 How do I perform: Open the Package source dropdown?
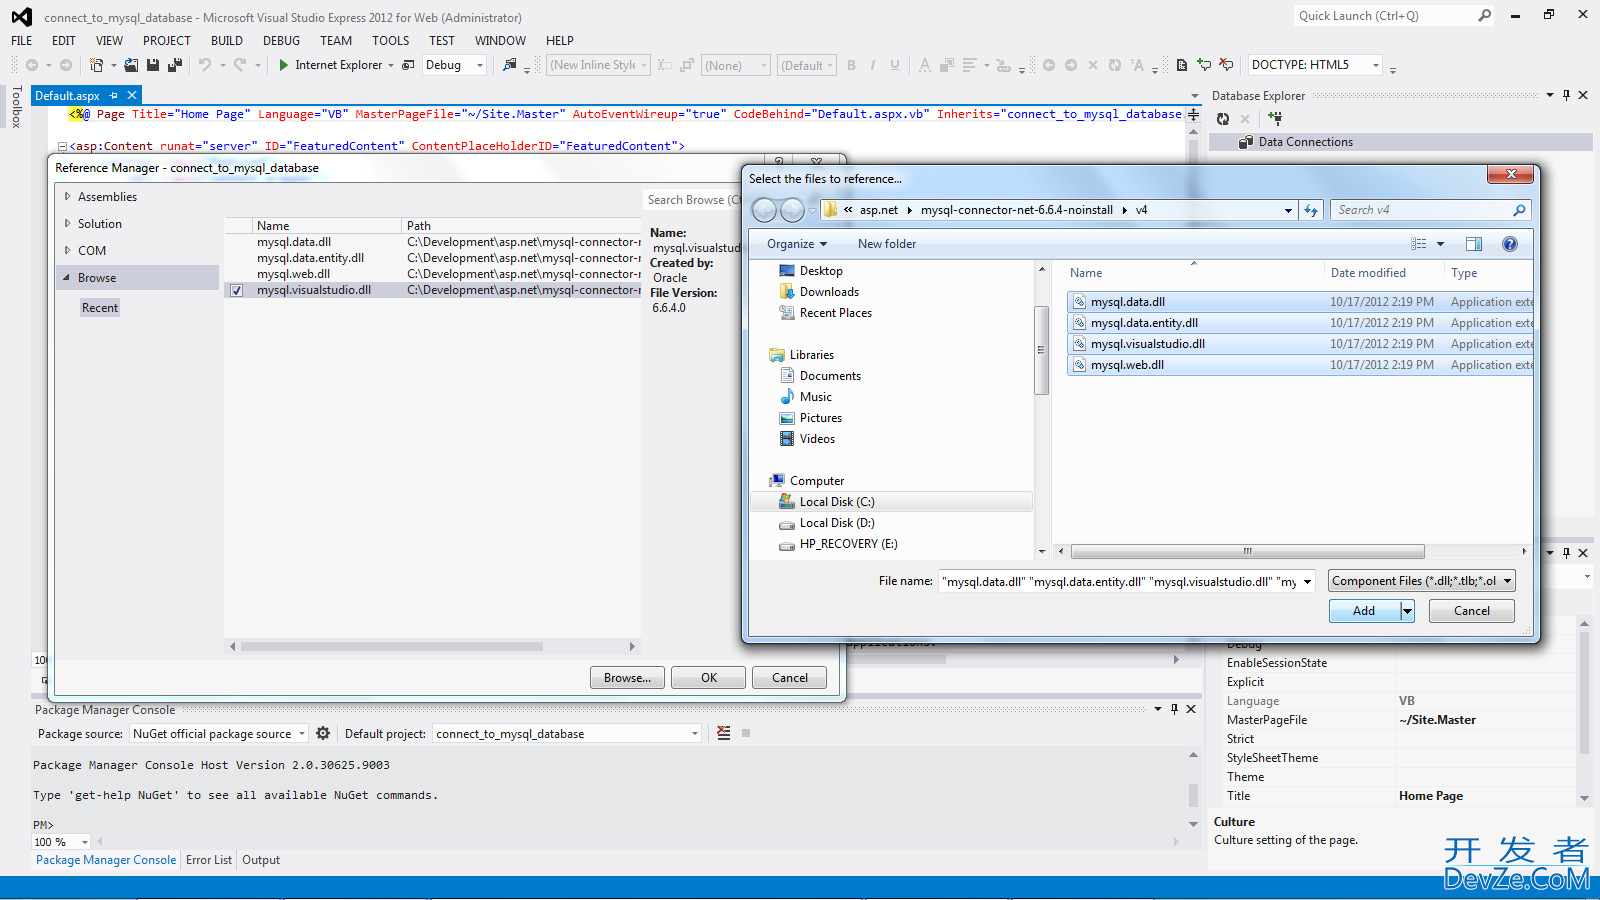pyautogui.click(x=301, y=733)
